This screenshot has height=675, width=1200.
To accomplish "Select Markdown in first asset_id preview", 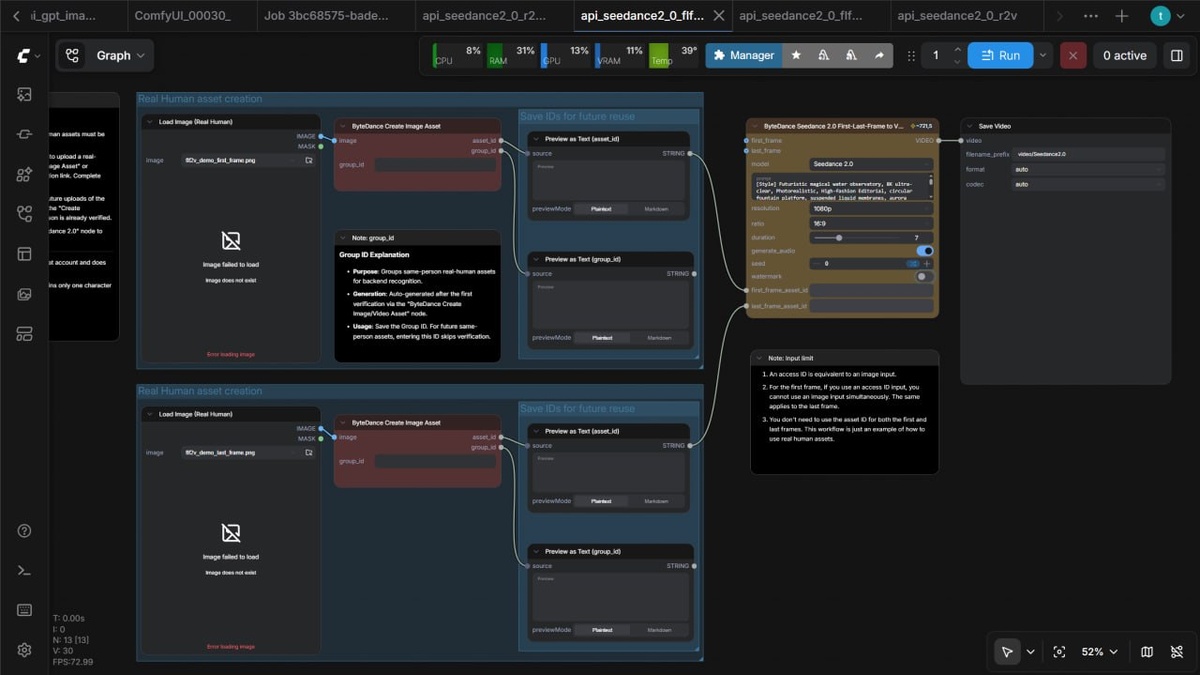I will click(656, 209).
